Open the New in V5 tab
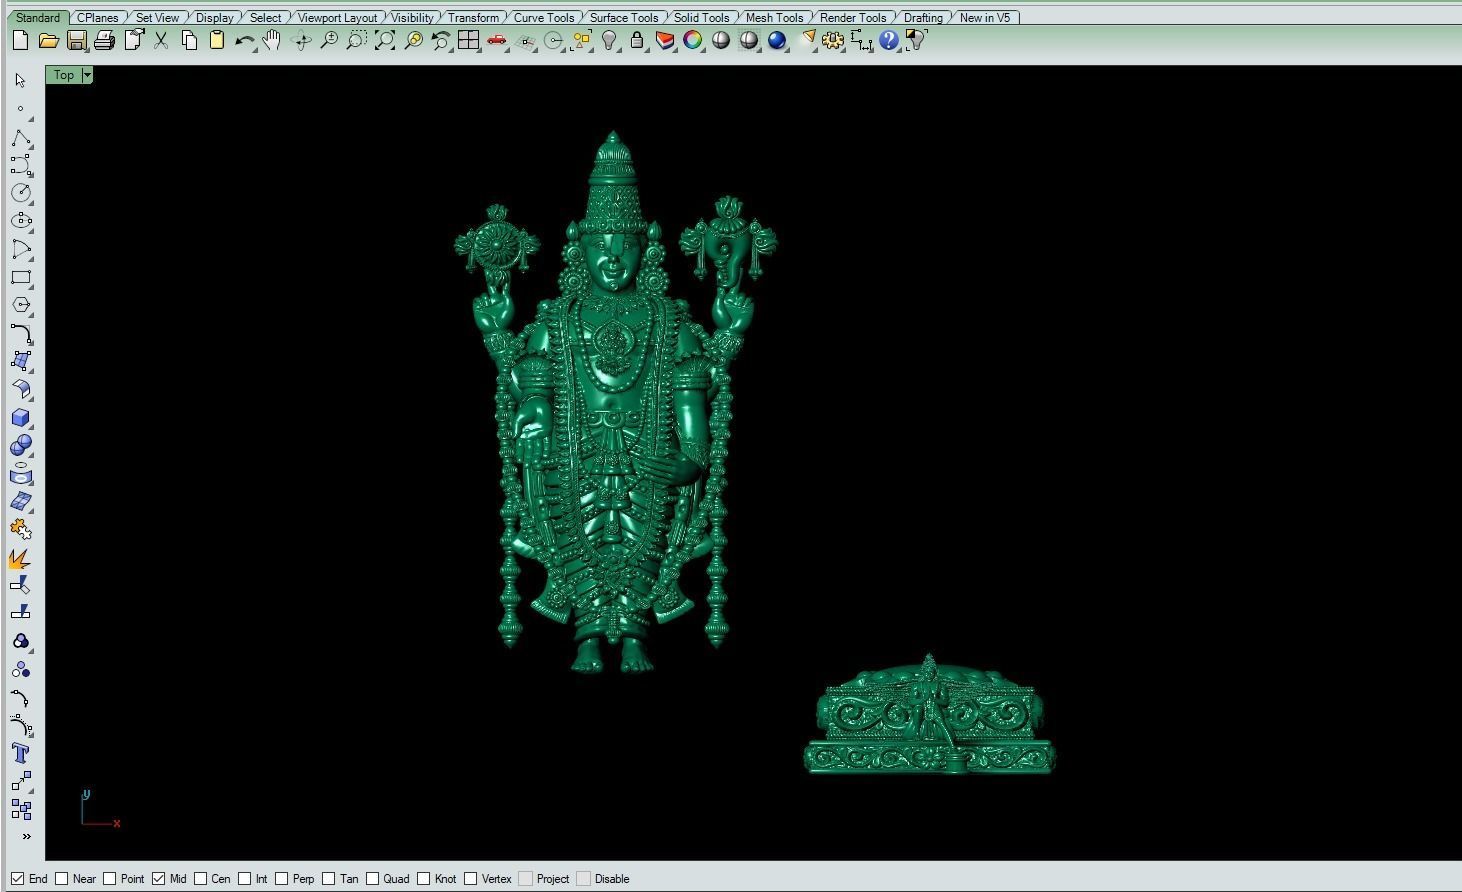The image size is (1462, 892). click(985, 17)
